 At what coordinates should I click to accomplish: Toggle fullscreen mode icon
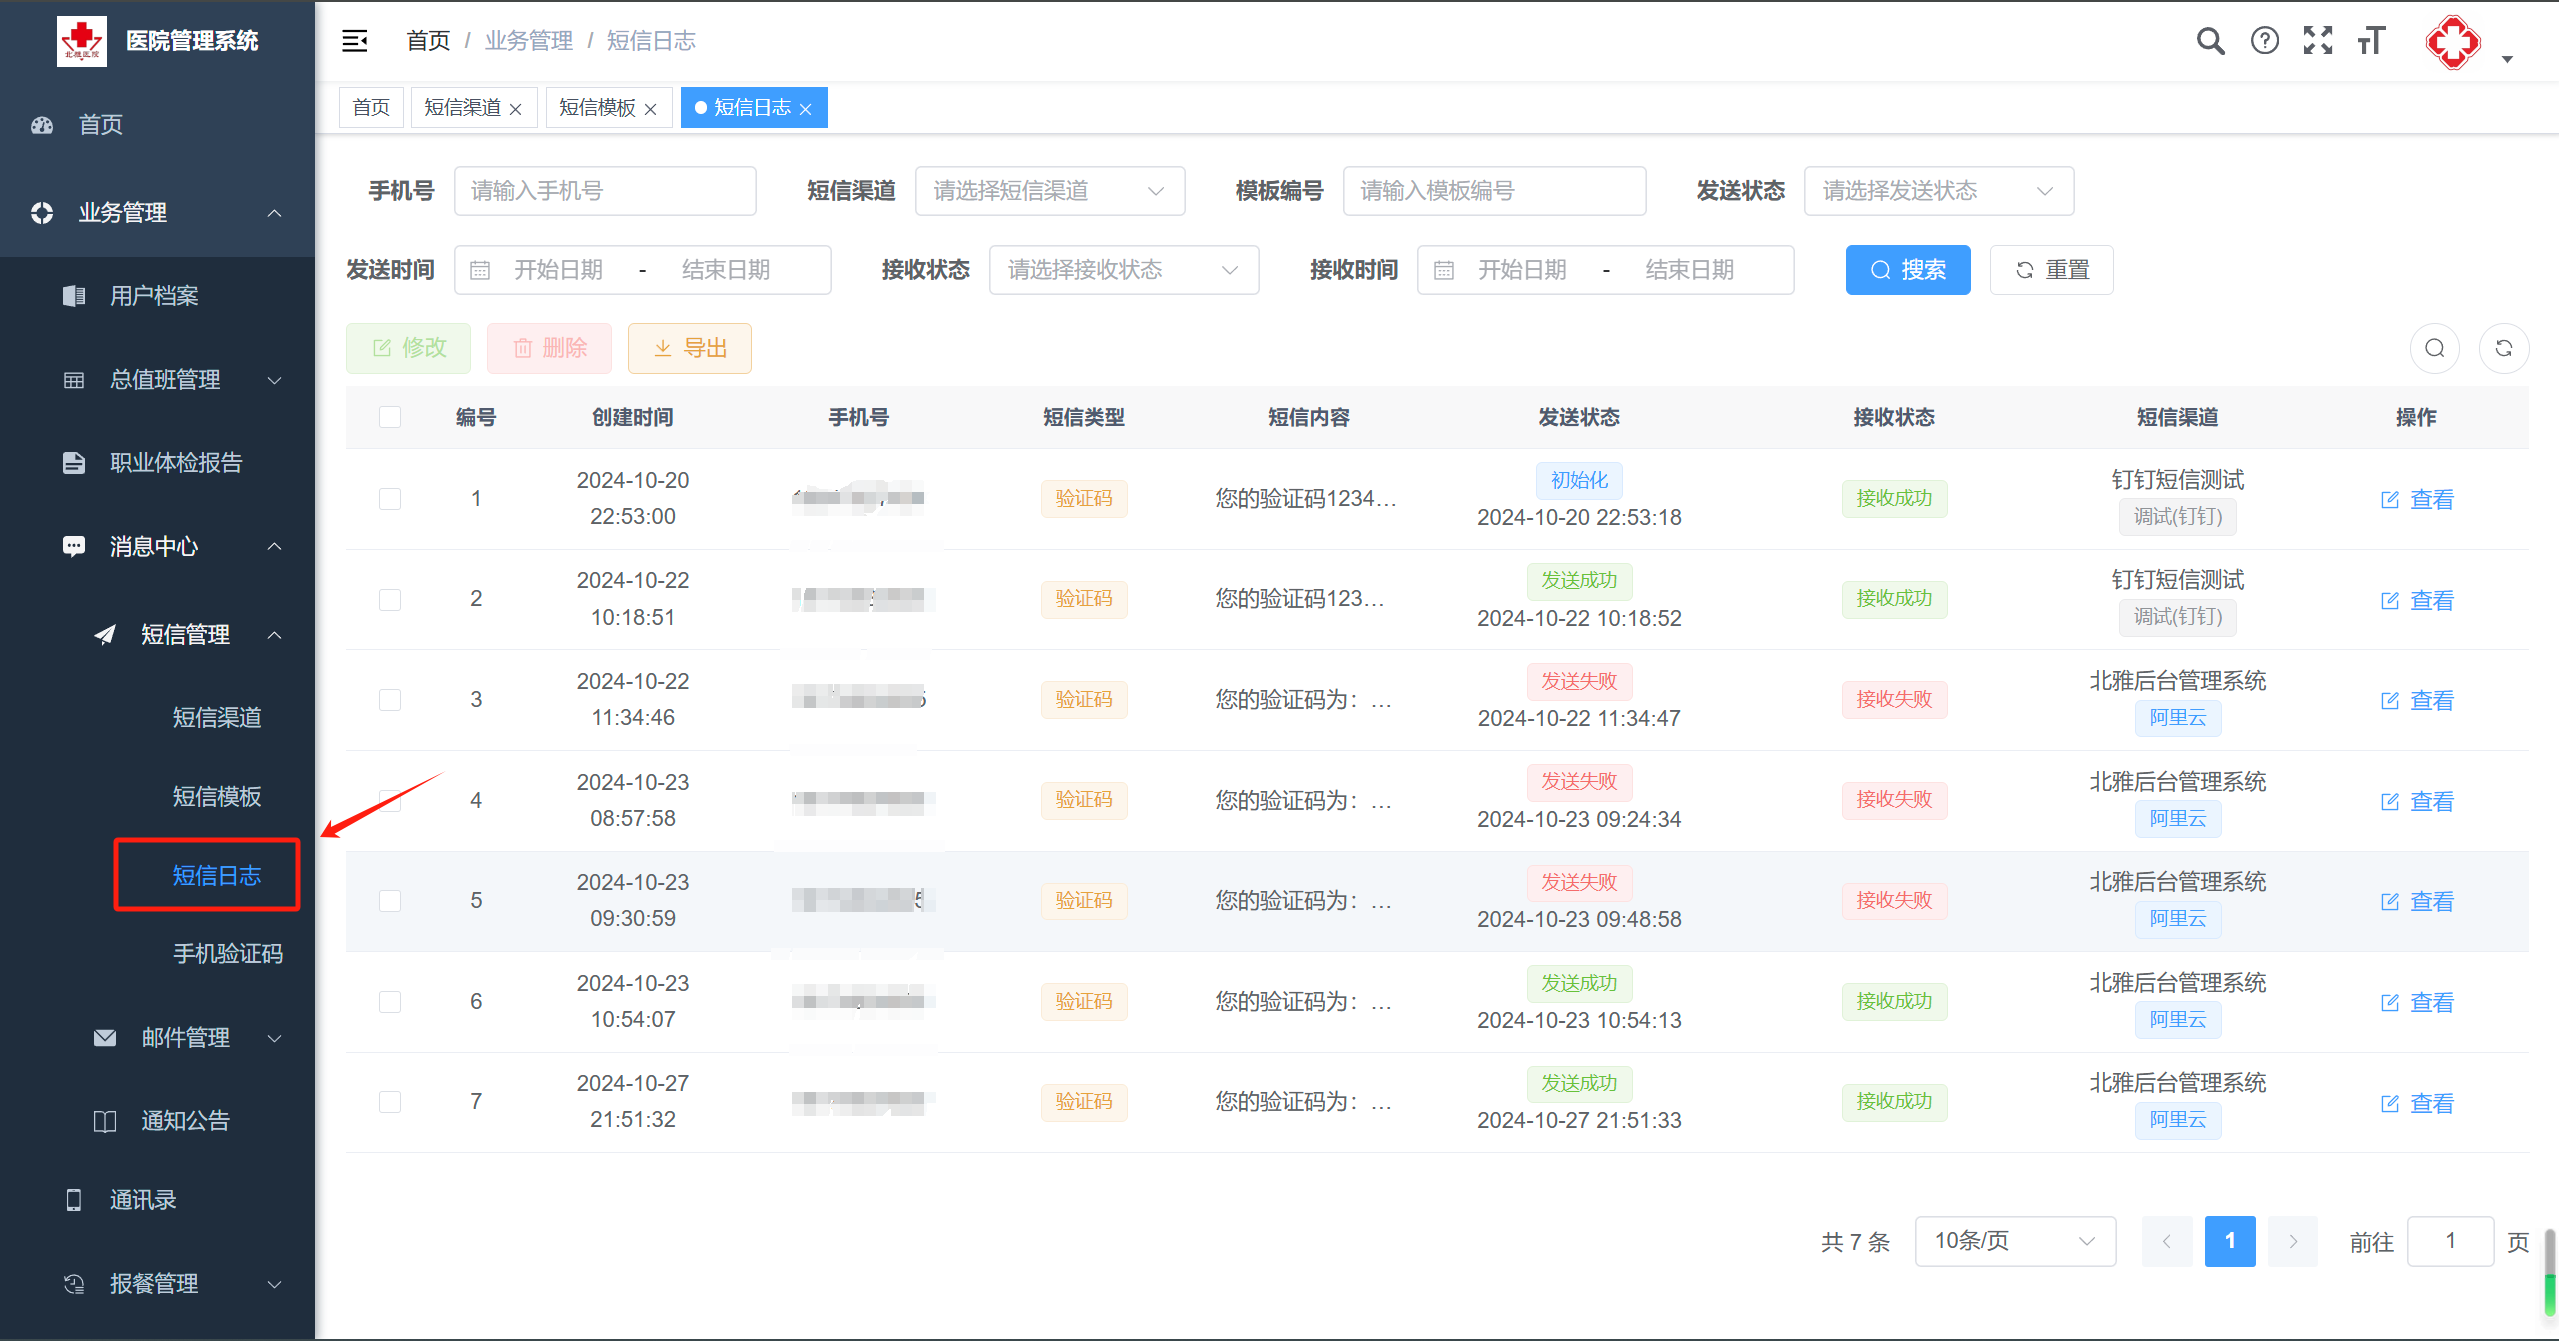pyautogui.click(x=2317, y=41)
